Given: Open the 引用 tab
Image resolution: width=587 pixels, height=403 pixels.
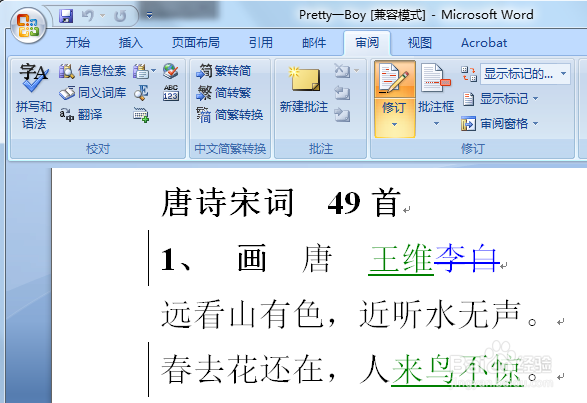Looking at the screenshot, I should (x=261, y=42).
